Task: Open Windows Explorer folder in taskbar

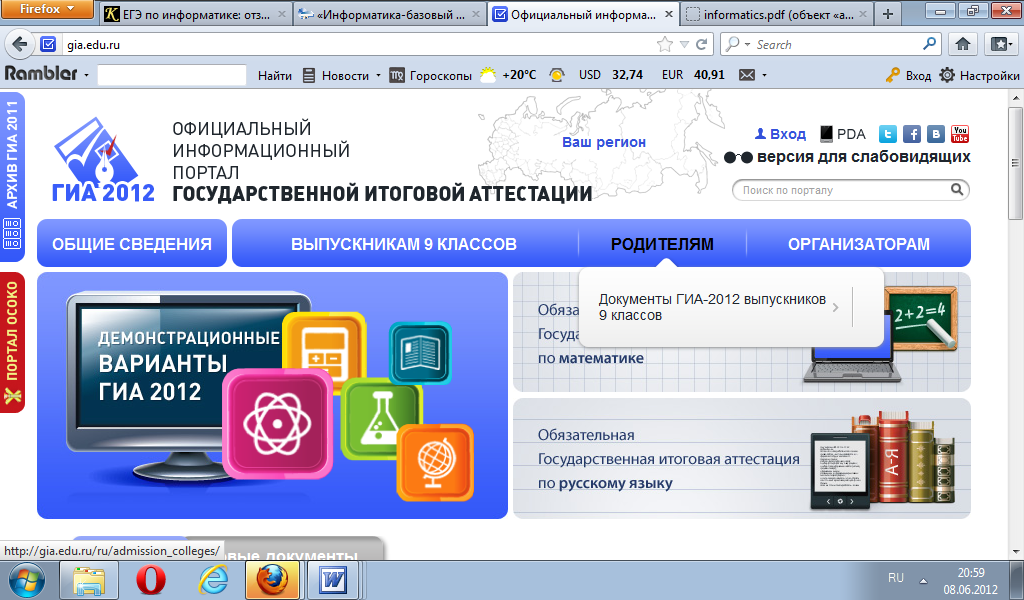Action: point(88,580)
